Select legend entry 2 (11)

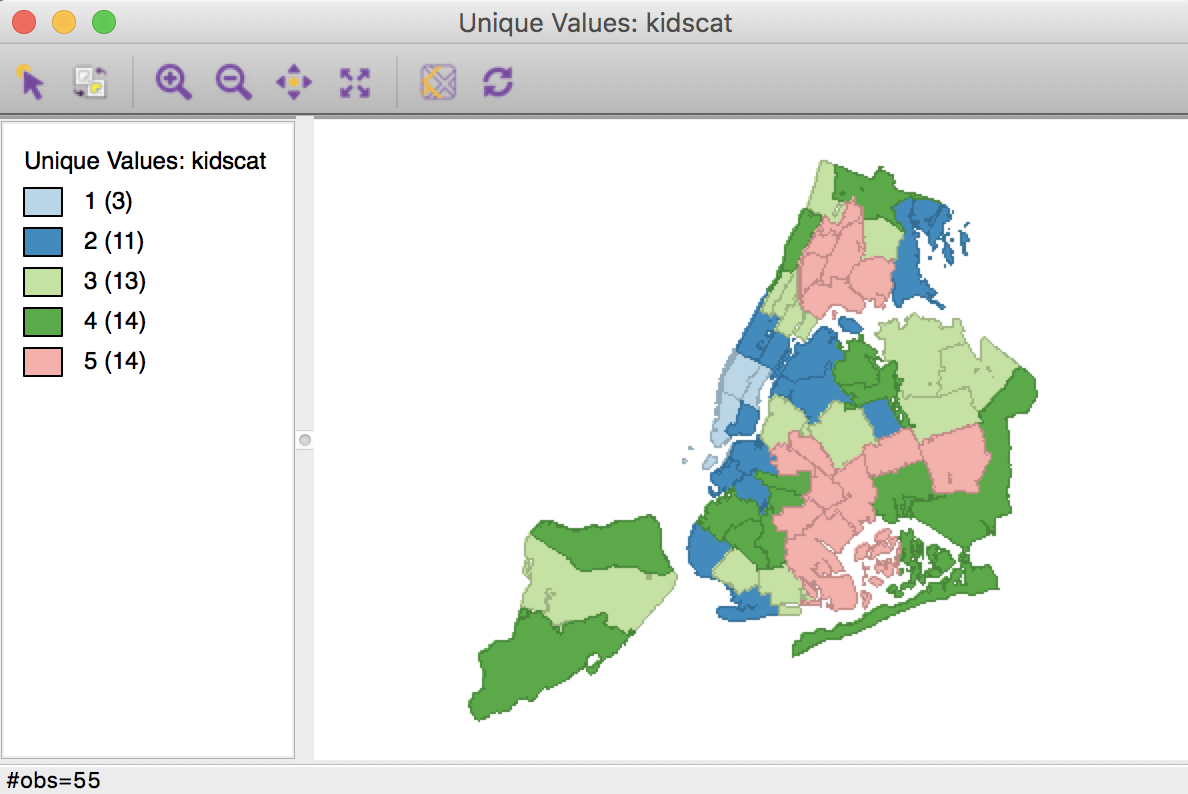tap(112, 241)
